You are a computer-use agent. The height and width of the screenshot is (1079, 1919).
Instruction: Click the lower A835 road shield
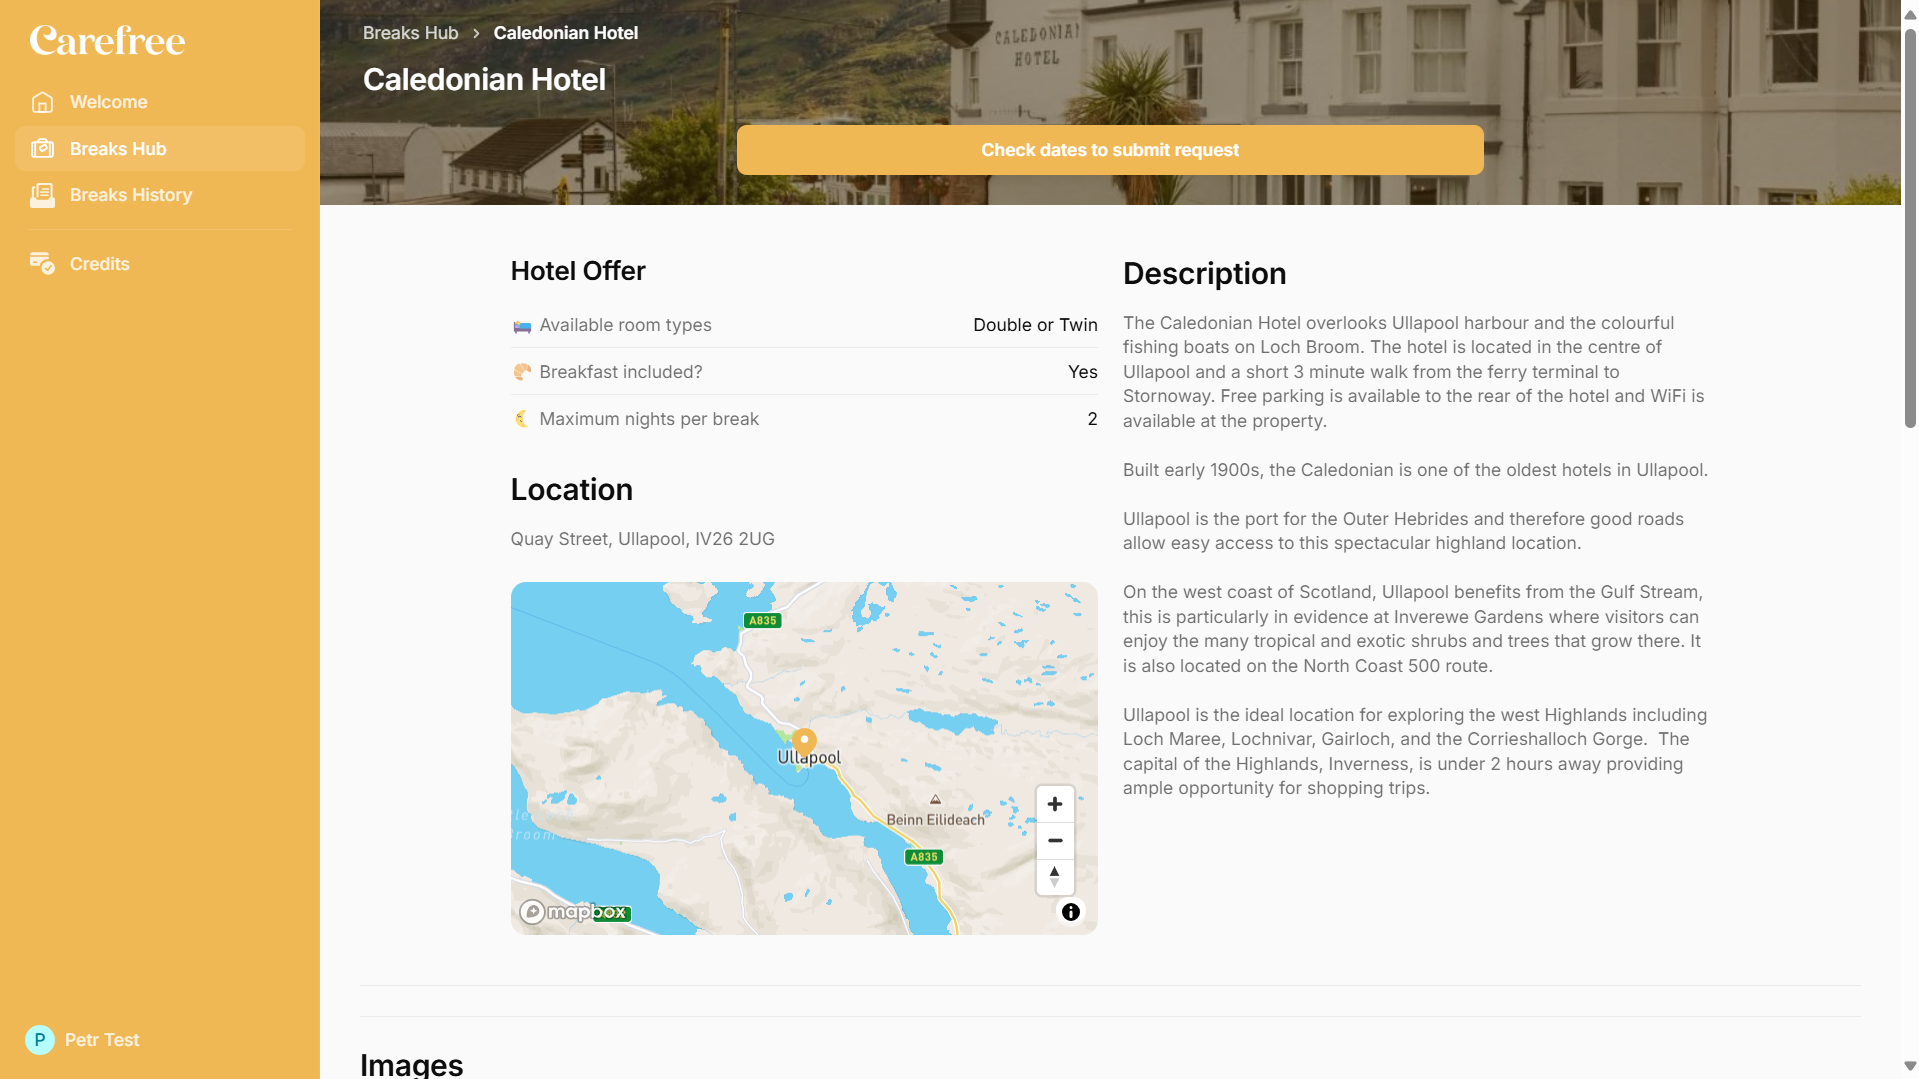tap(924, 857)
